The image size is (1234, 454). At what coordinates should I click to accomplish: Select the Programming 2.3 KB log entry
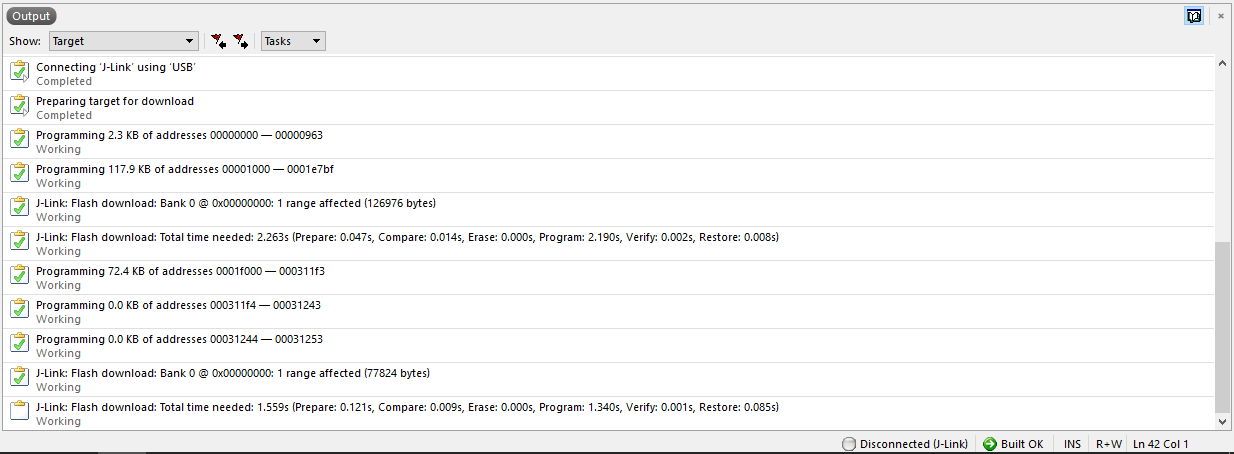coord(608,141)
